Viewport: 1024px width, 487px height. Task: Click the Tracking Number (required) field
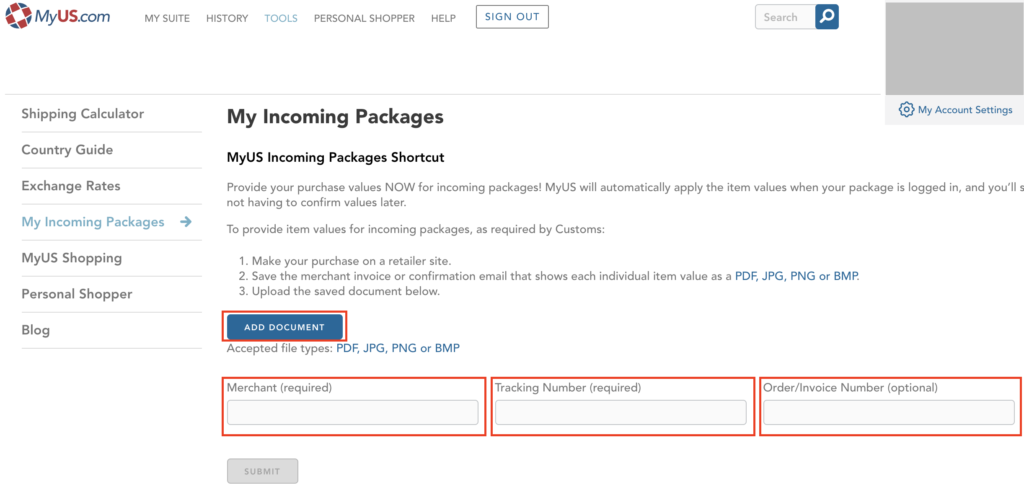pos(620,413)
